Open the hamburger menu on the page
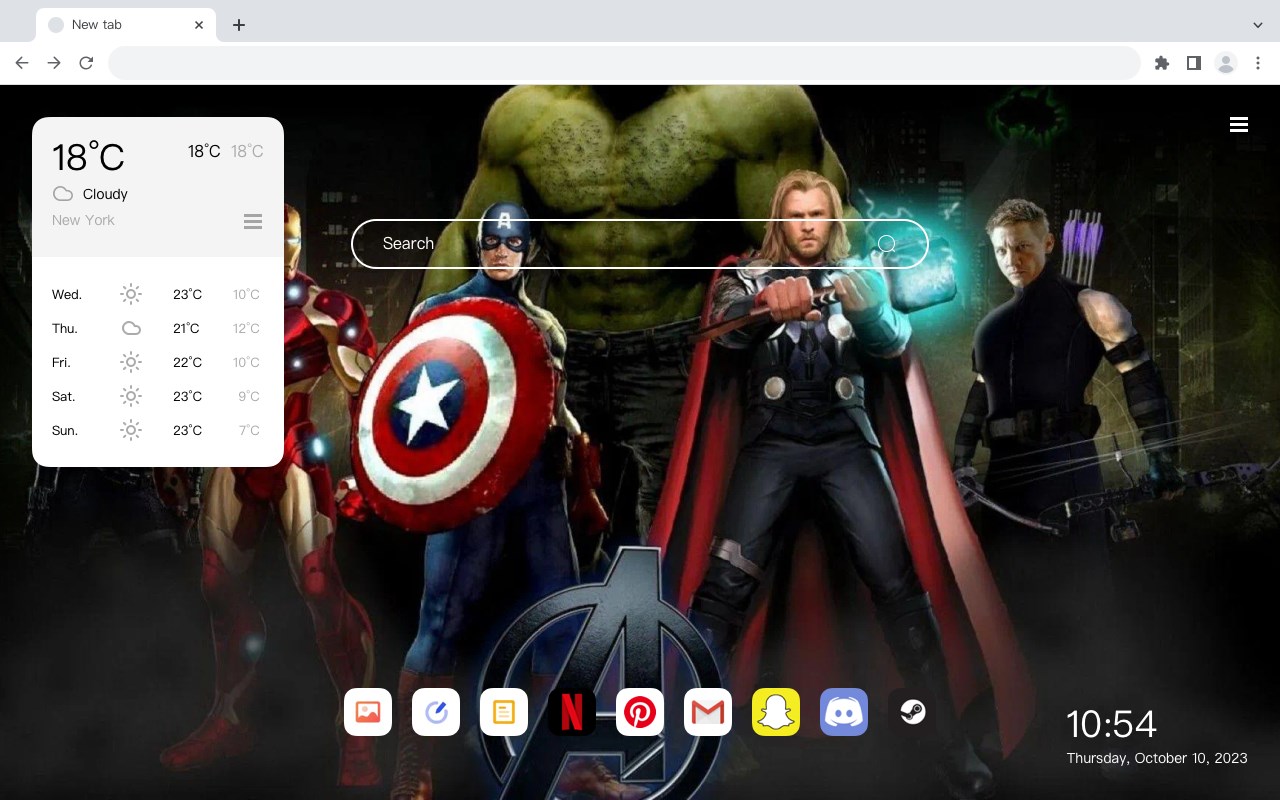 1239,124
